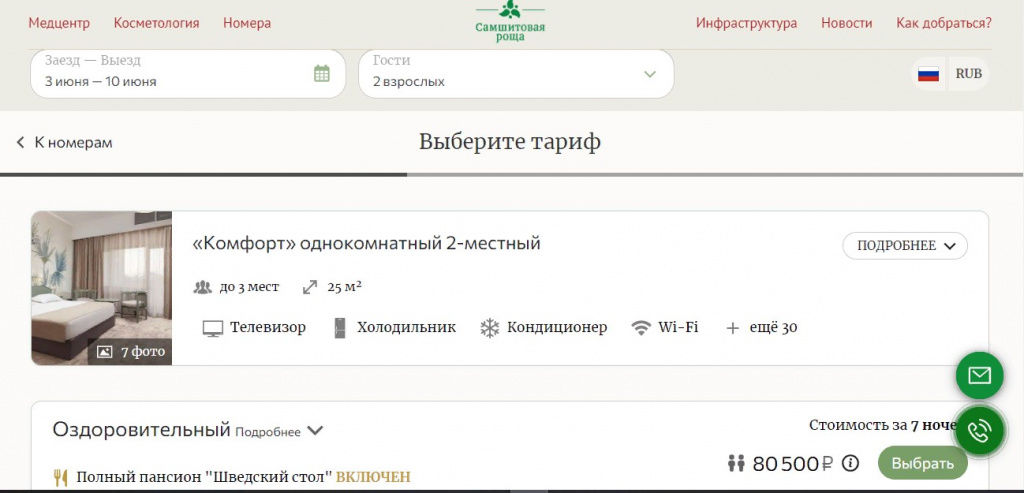The height and width of the screenshot is (493, 1024).
Task: Click the Заезд — Выезд date field
Action: click(170, 74)
